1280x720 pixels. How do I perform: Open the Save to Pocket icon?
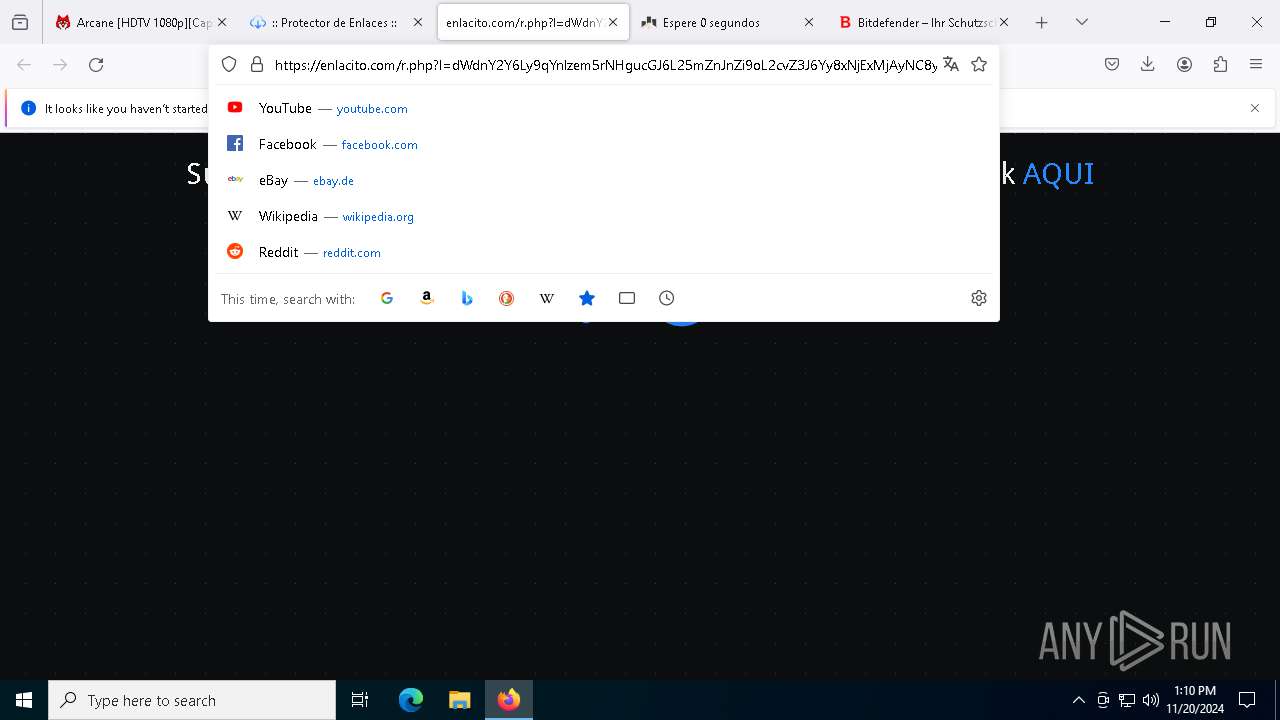pos(1112,65)
